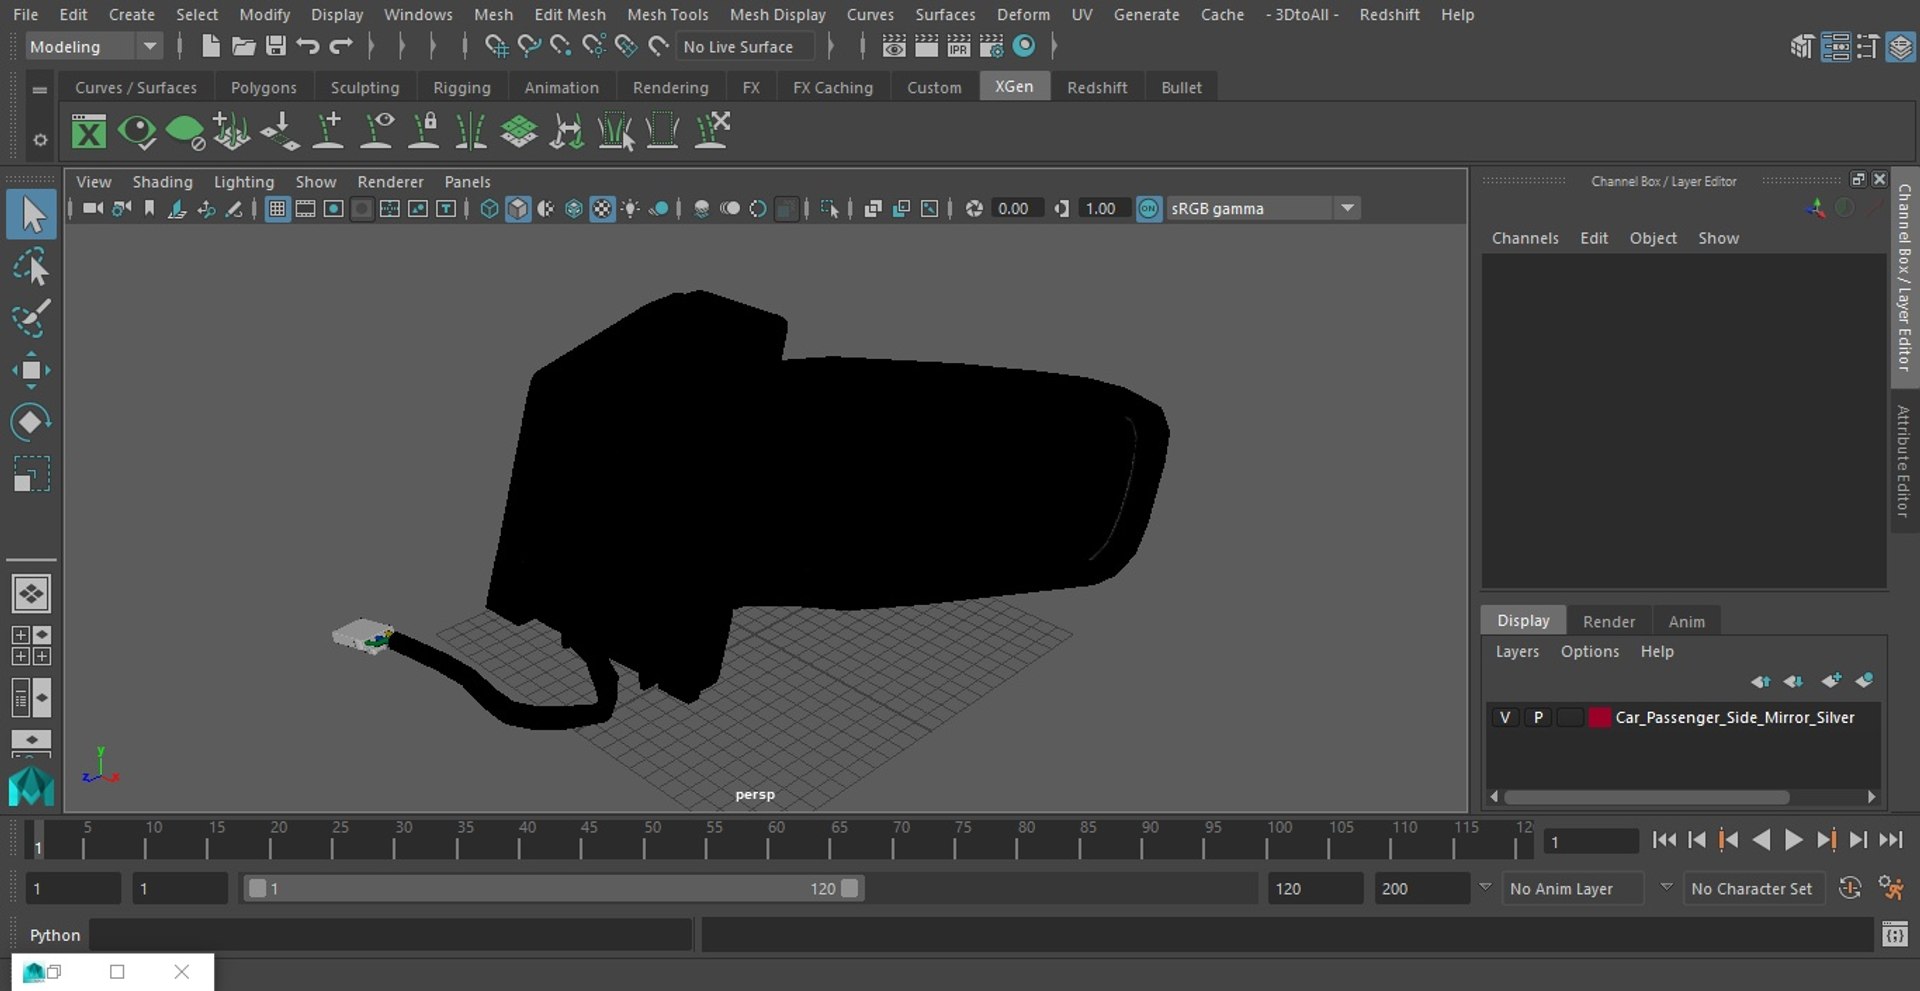Viewport: 1920px width, 991px height.
Task: Toggle wireframe shading in viewport
Action: pyautogui.click(x=489, y=208)
